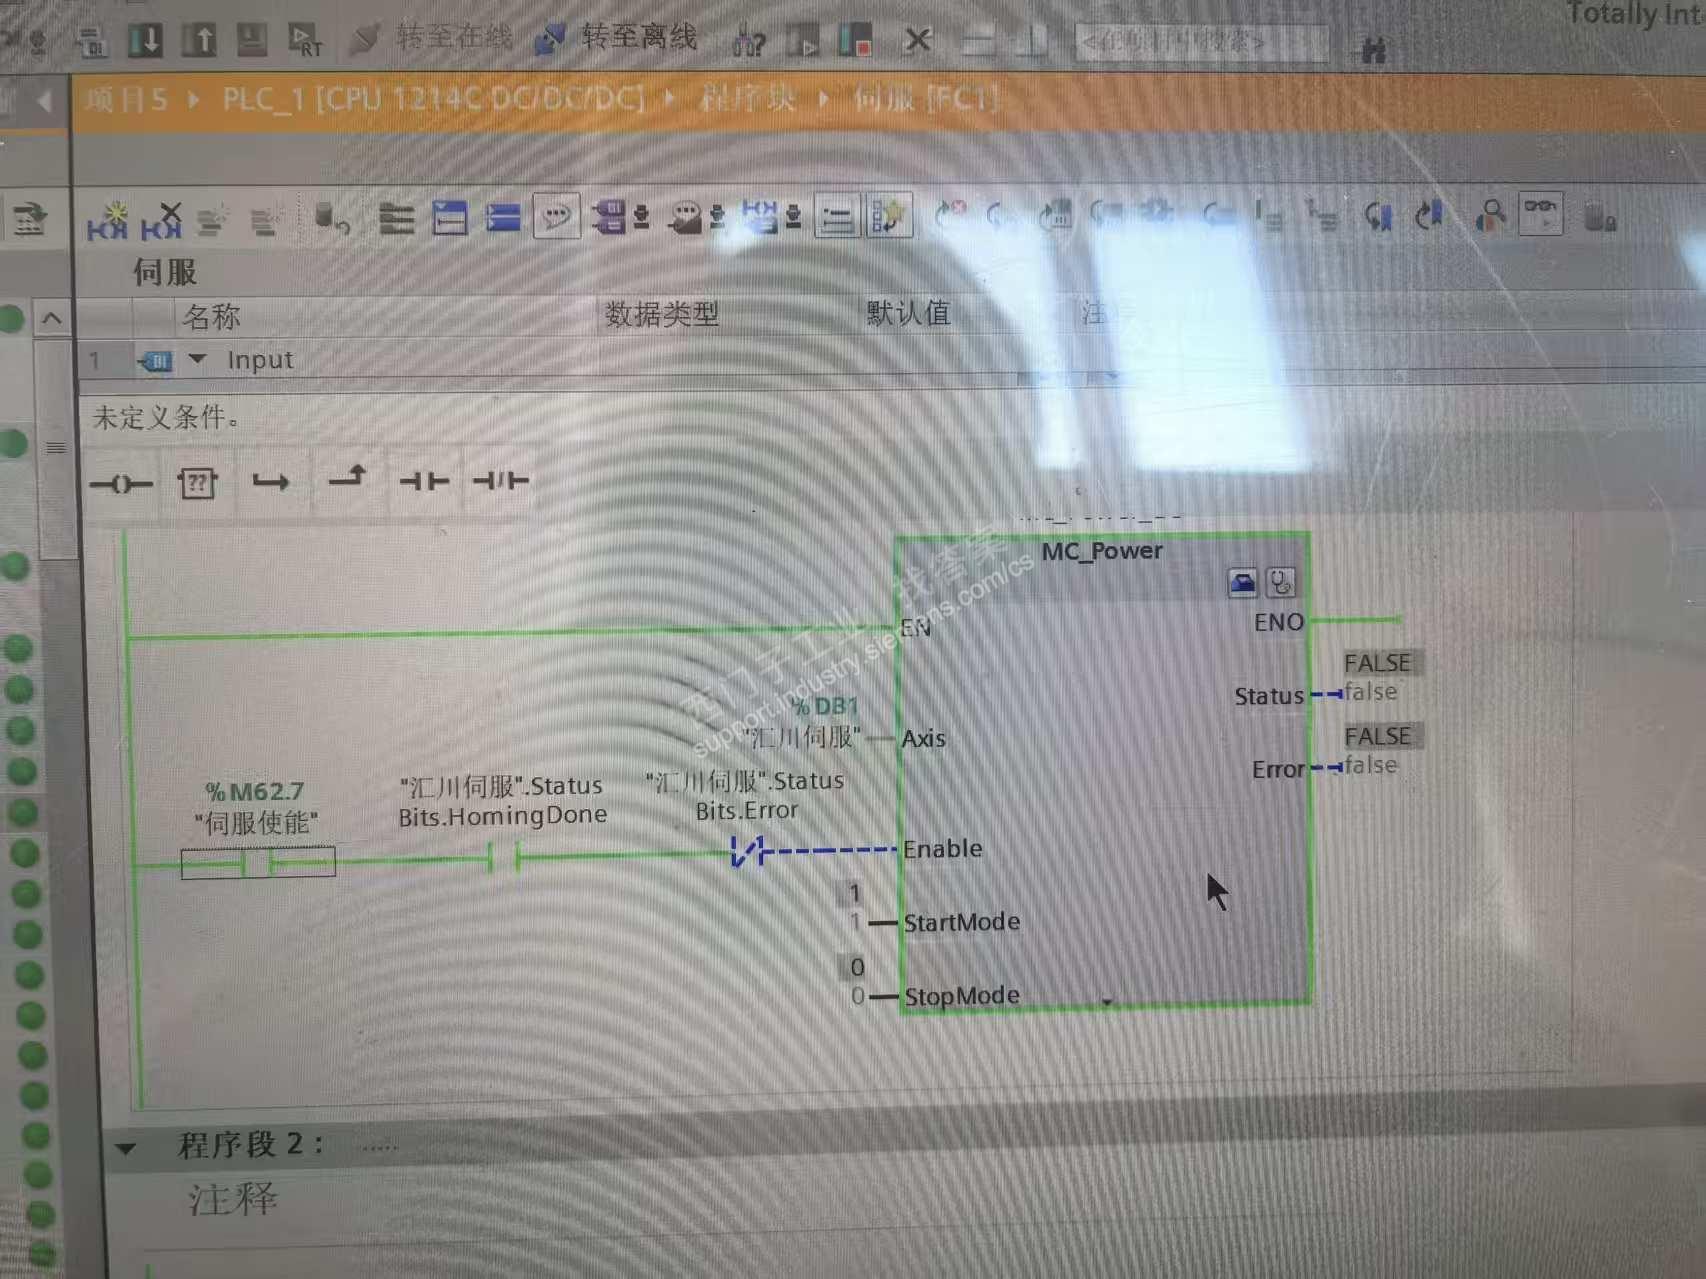The height and width of the screenshot is (1279, 1706).
Task: Open MC_Power diagnostics stethoscope icon
Action: tap(1281, 582)
